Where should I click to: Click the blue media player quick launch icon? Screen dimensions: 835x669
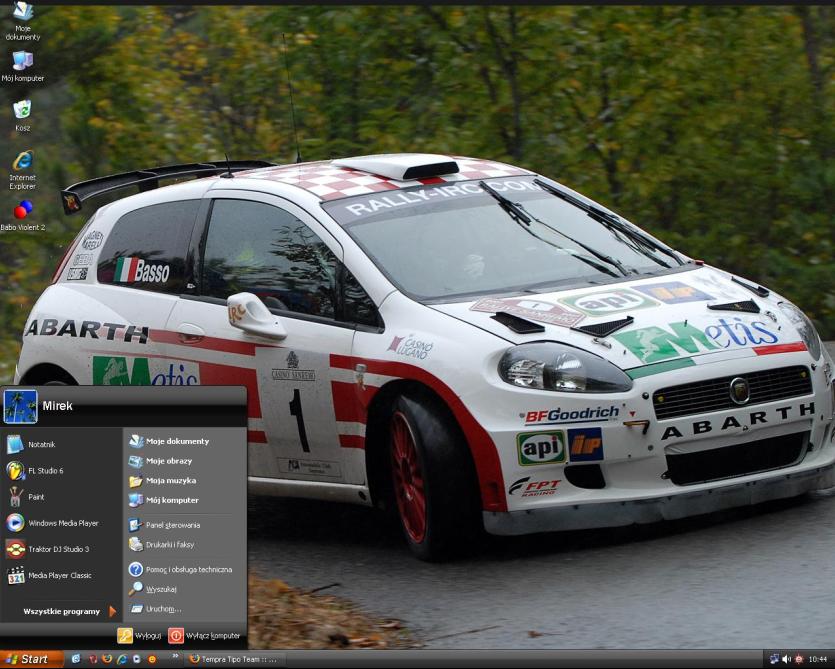137,659
